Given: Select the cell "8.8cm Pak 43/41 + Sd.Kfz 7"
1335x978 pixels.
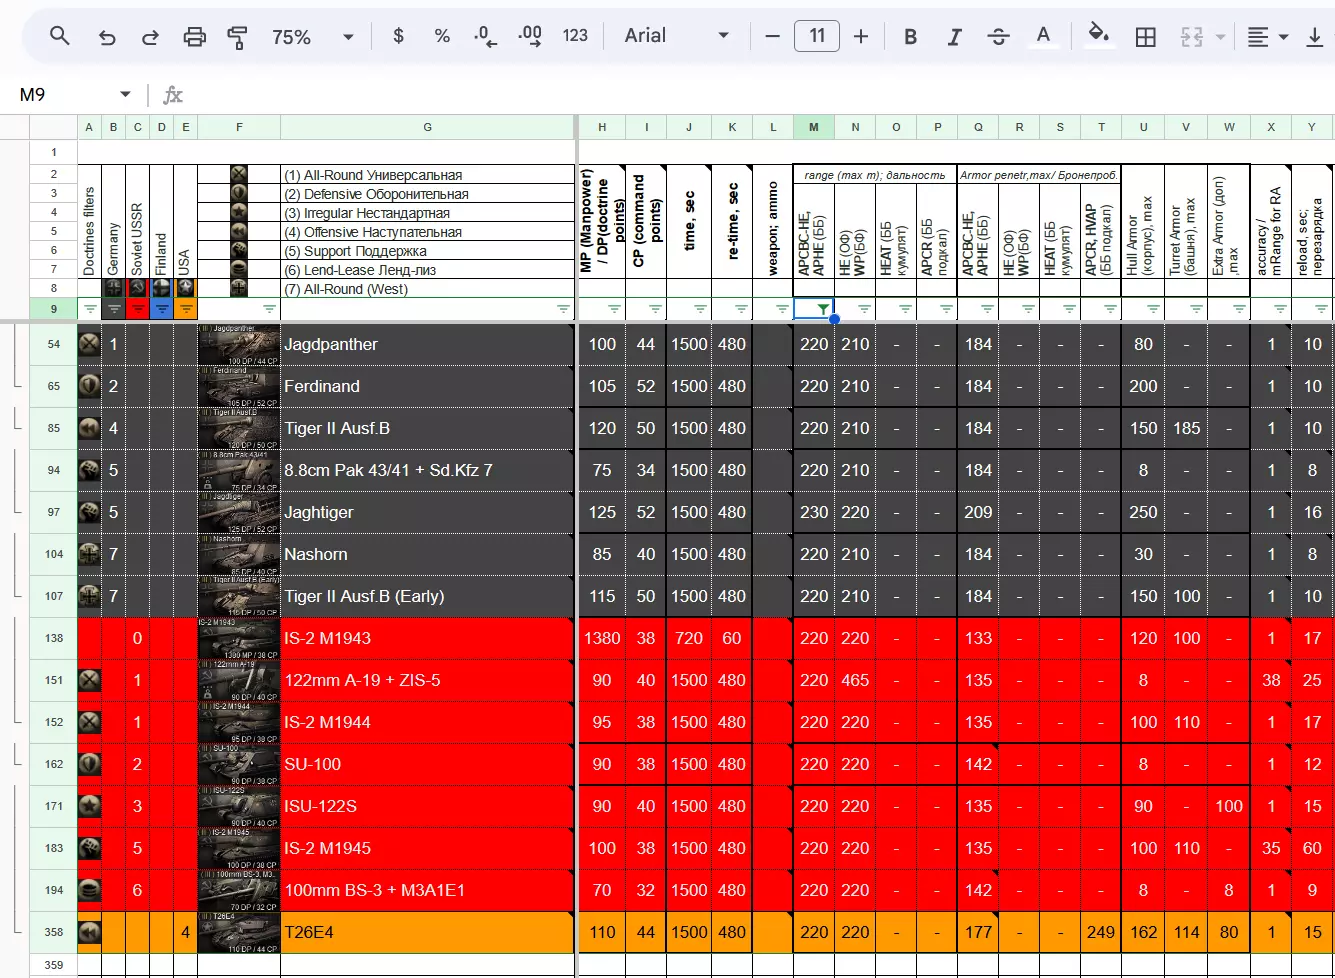Looking at the screenshot, I should coord(428,470).
